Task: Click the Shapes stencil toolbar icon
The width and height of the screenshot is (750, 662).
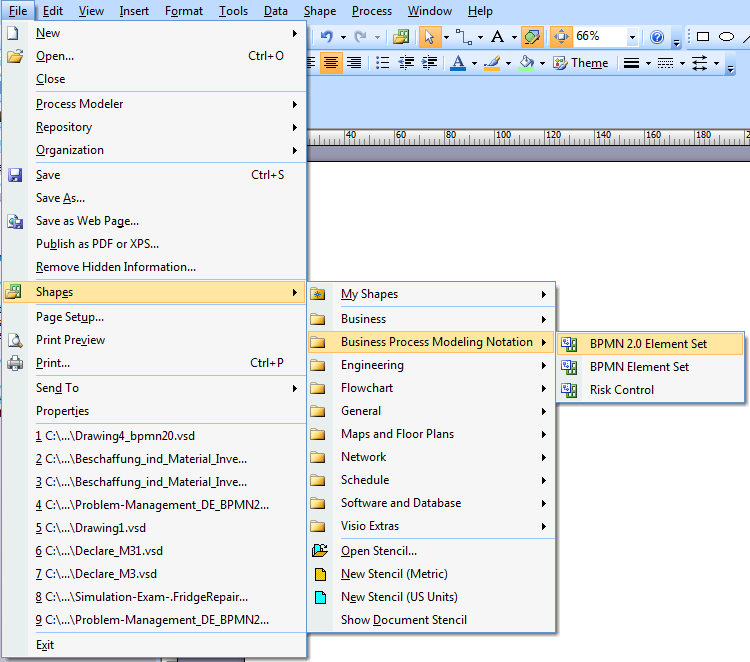Action: click(x=401, y=36)
